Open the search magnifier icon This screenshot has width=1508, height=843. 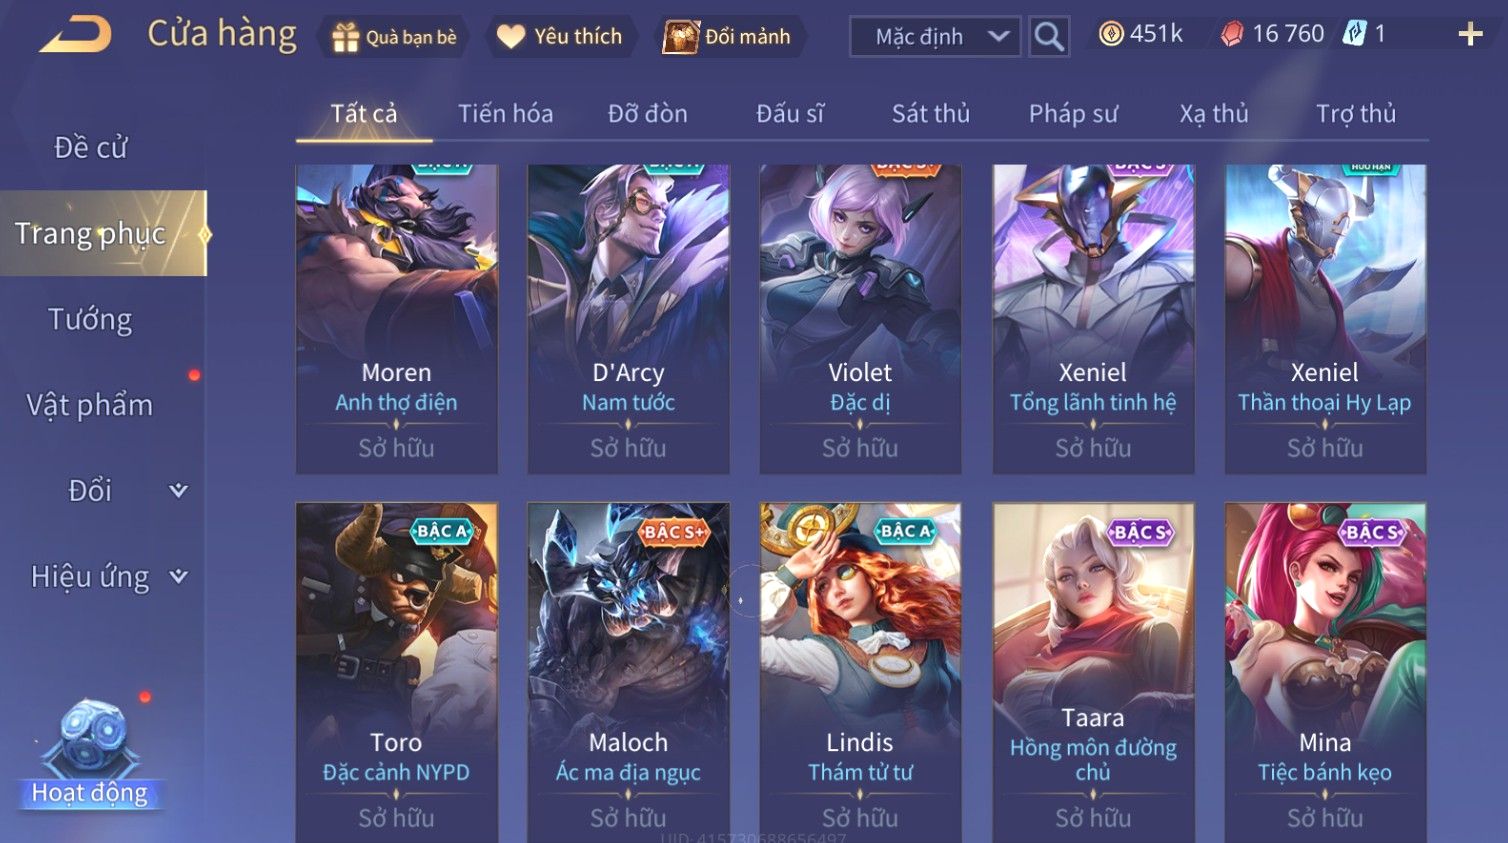1049,37
